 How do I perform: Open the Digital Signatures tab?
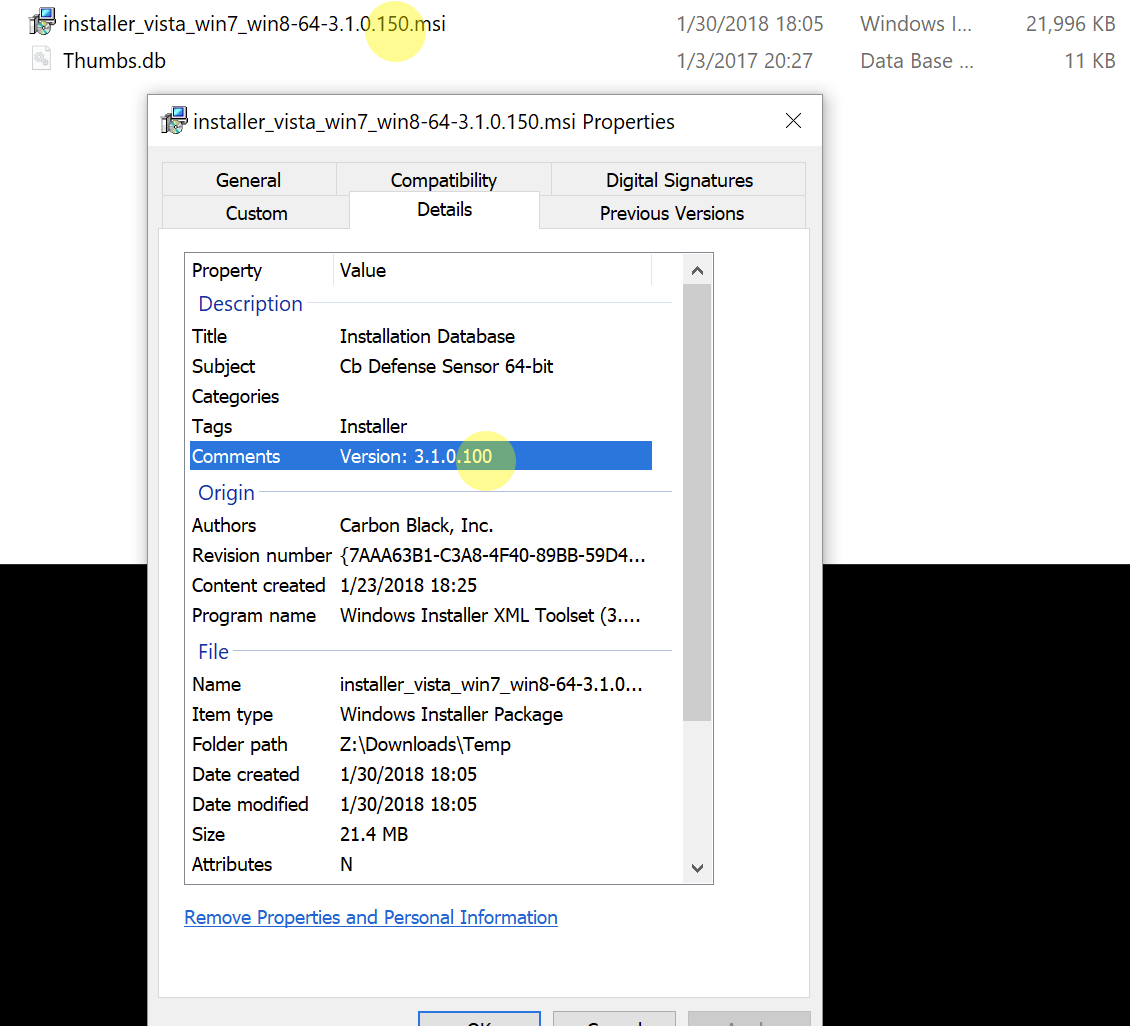[679, 180]
